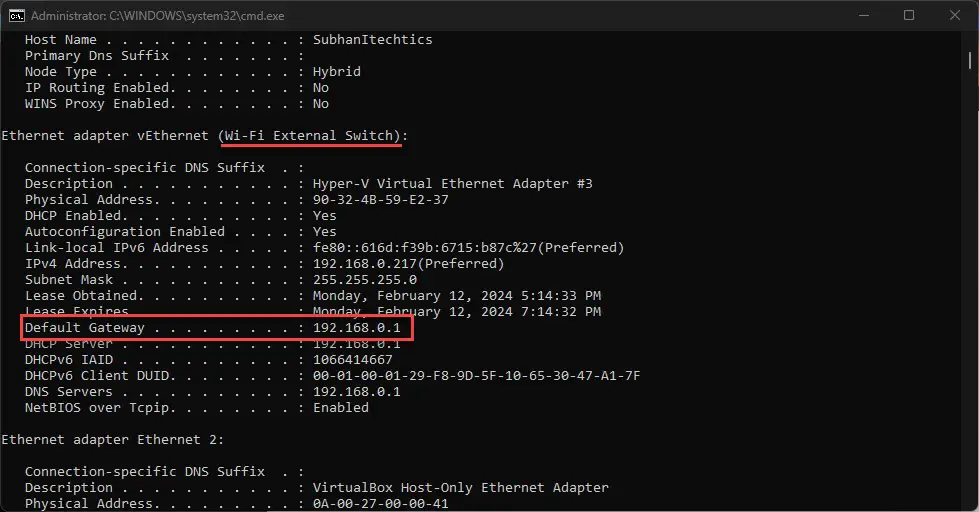This screenshot has width=979, height=512.
Task: Click the Hyper-V Virtual Ethernet Adapter description
Action: [453, 184]
